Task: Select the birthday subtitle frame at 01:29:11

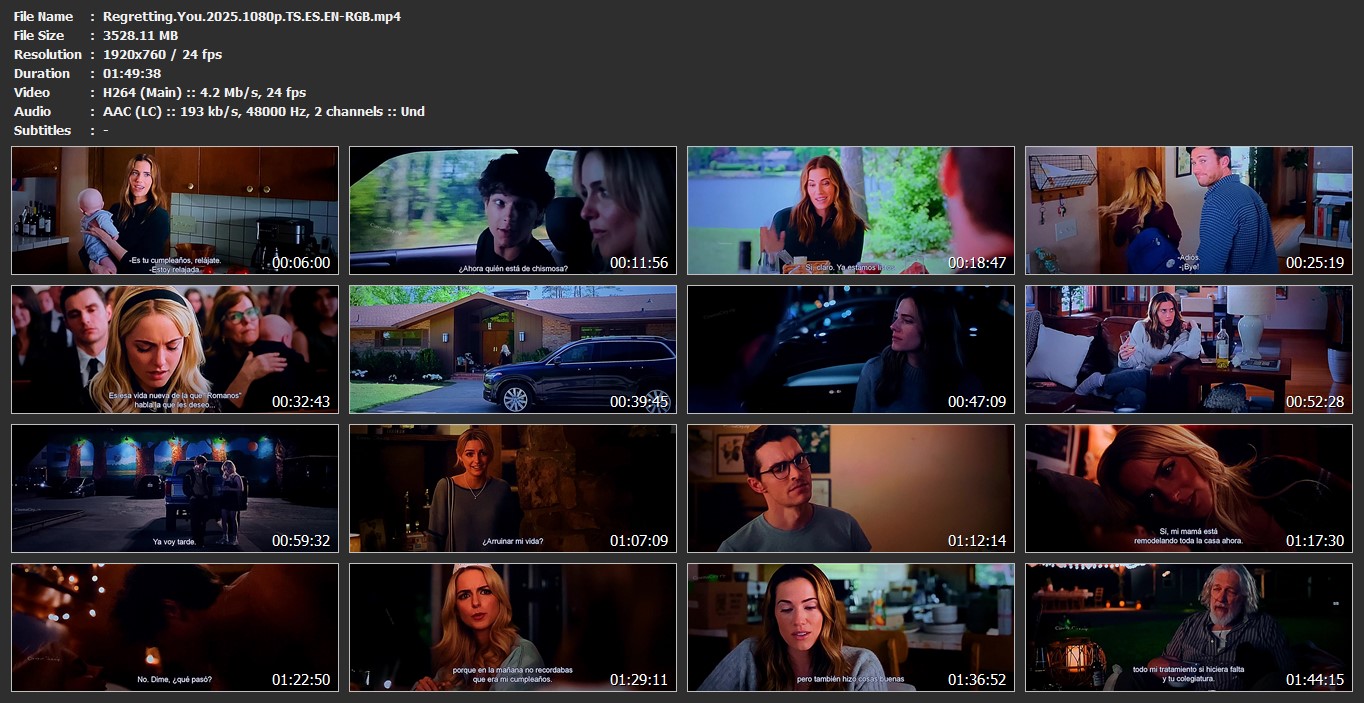Action: (513, 628)
